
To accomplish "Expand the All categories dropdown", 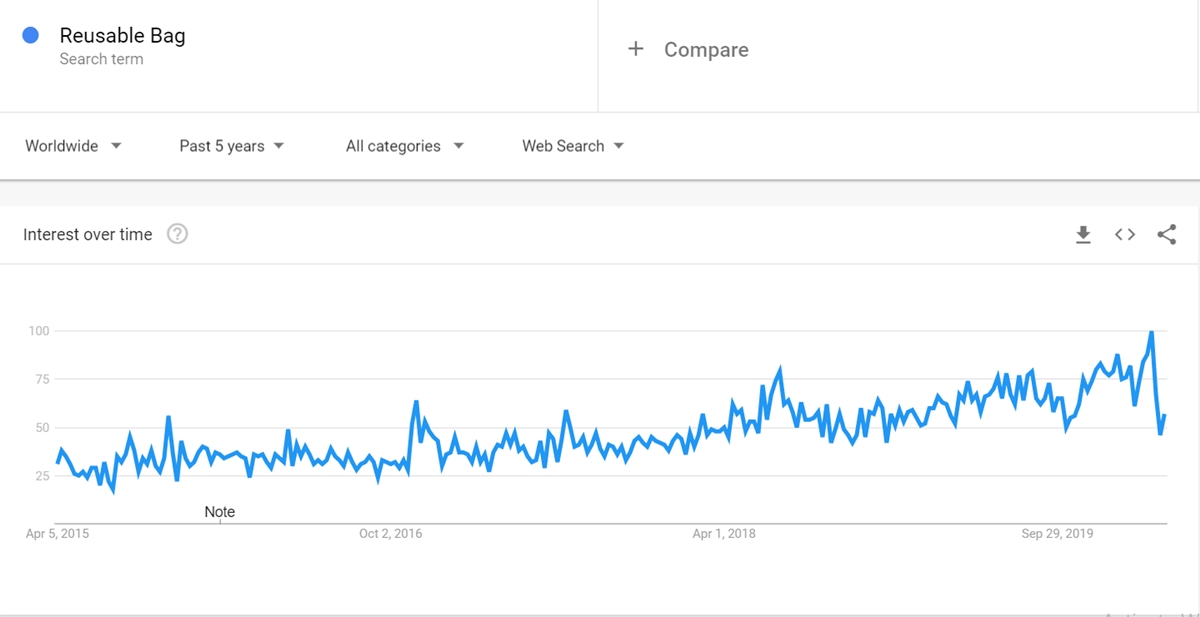I will click(405, 146).
